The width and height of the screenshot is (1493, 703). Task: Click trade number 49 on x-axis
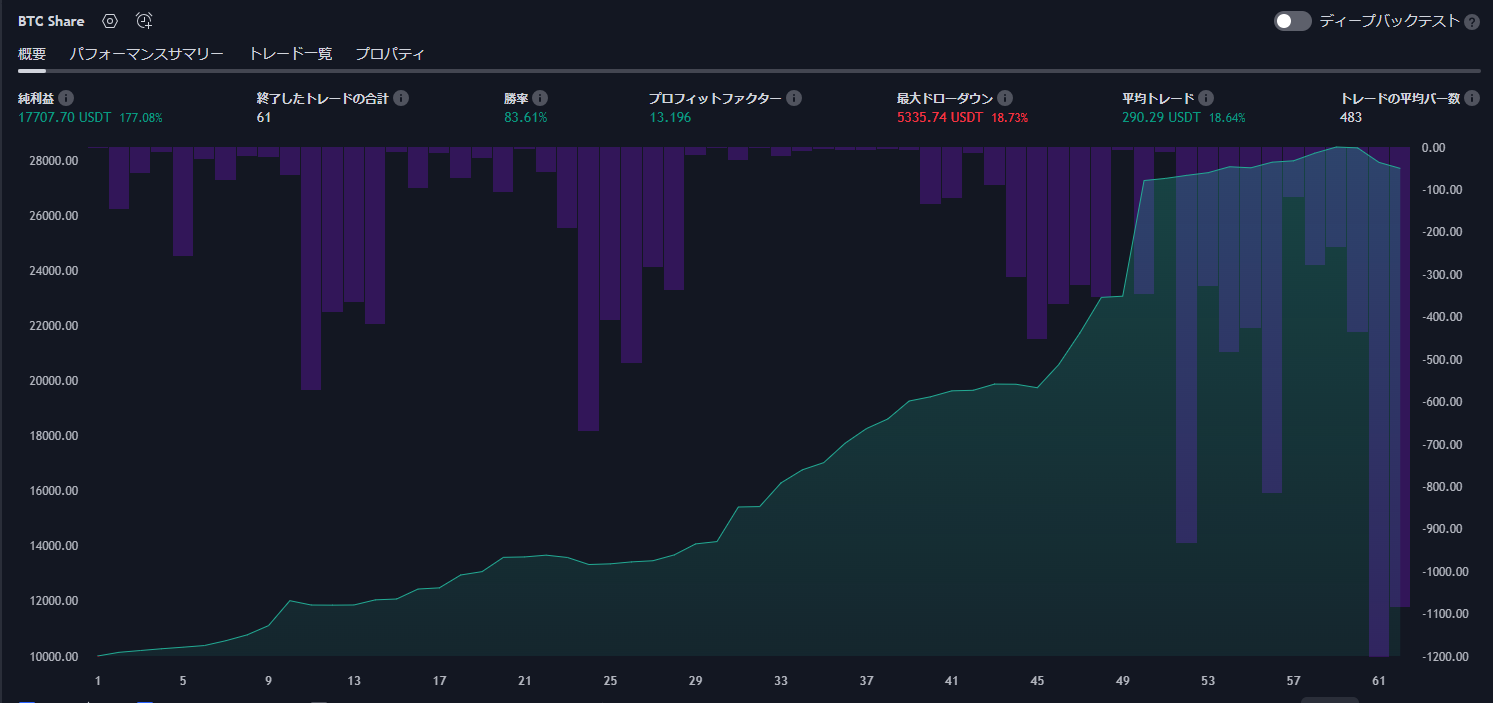click(x=1123, y=681)
